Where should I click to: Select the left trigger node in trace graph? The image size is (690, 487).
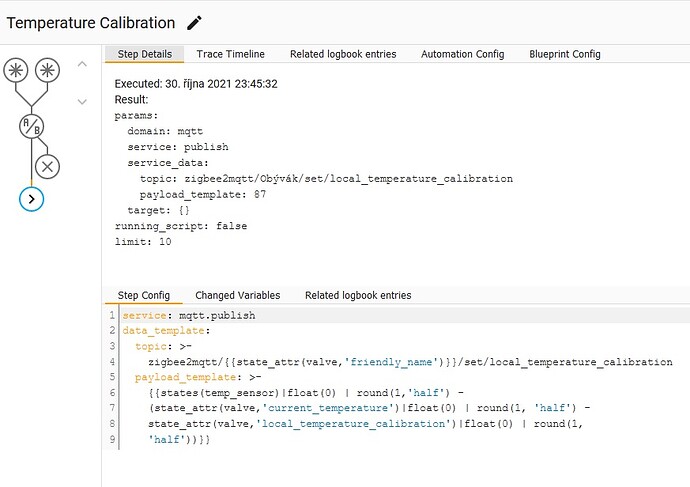pyautogui.click(x=16, y=70)
